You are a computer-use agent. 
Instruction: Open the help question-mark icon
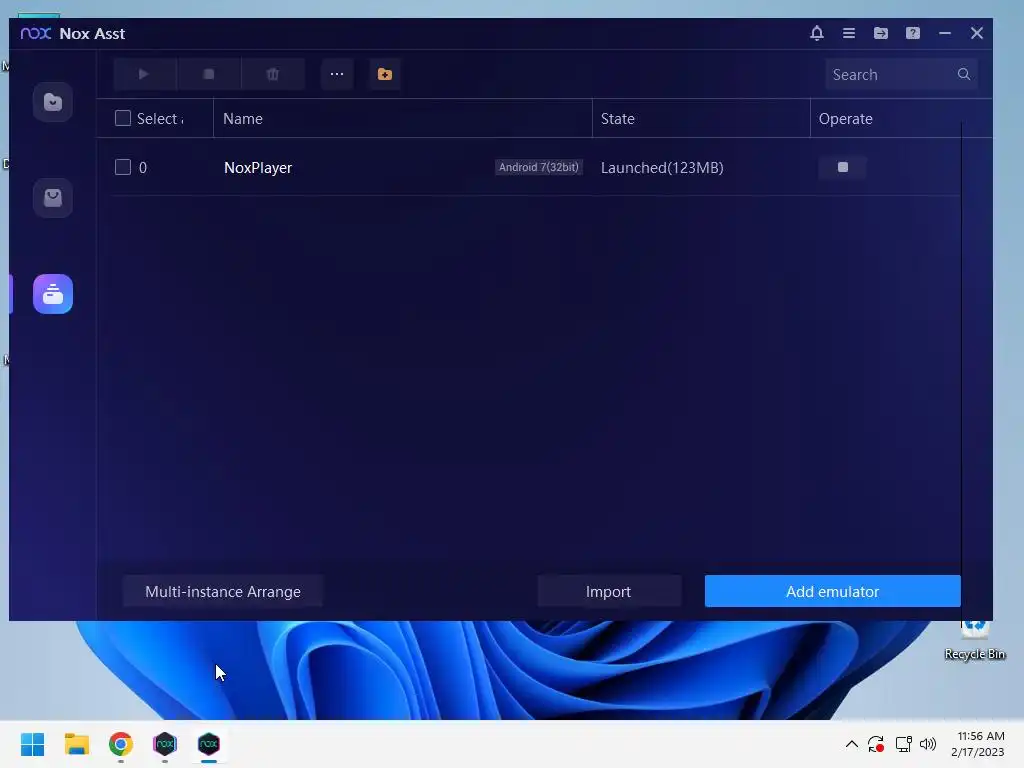tap(912, 33)
